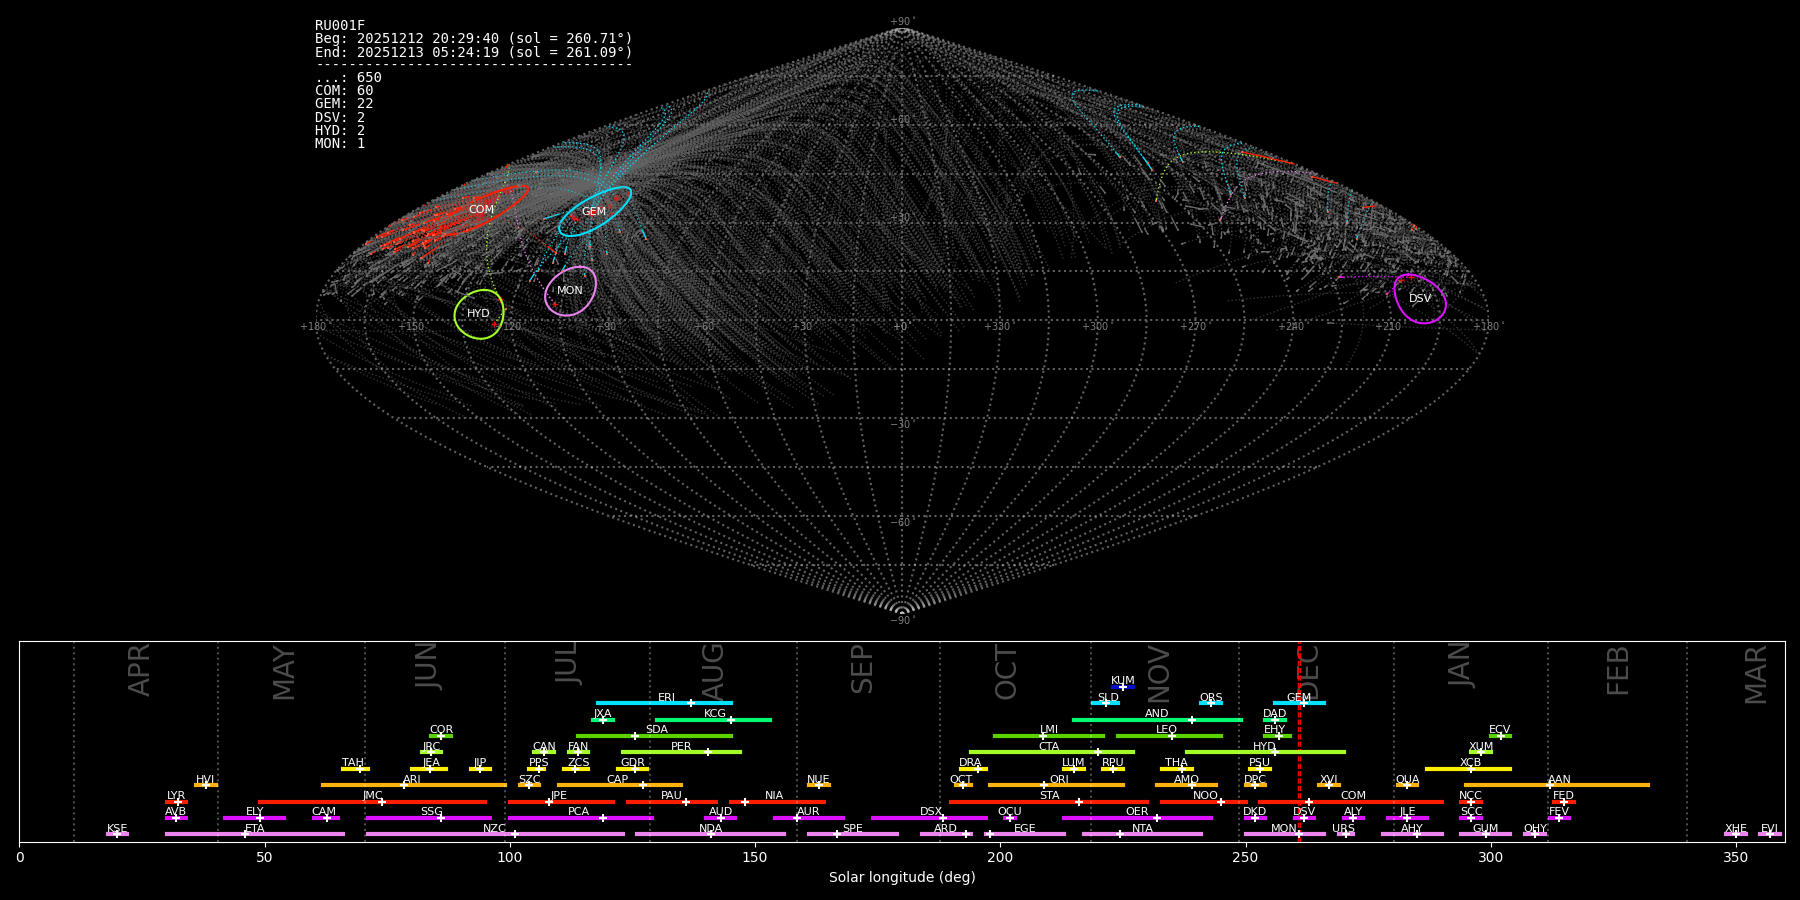Click the ARI shower label on the timeline
1800x900 pixels.
[412, 780]
